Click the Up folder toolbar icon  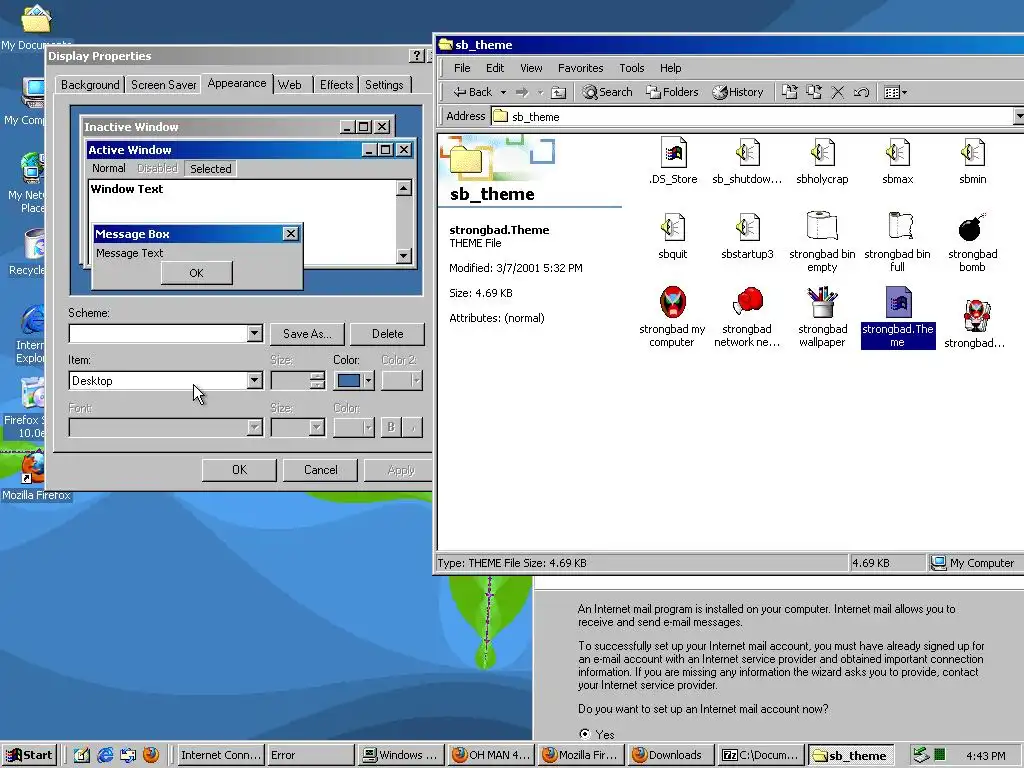click(x=558, y=93)
